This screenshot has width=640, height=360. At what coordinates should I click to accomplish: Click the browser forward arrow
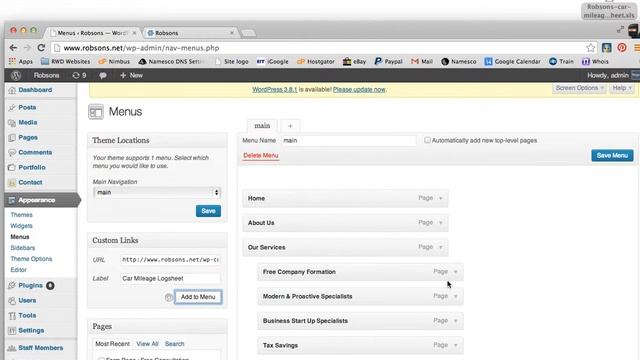coord(27,48)
